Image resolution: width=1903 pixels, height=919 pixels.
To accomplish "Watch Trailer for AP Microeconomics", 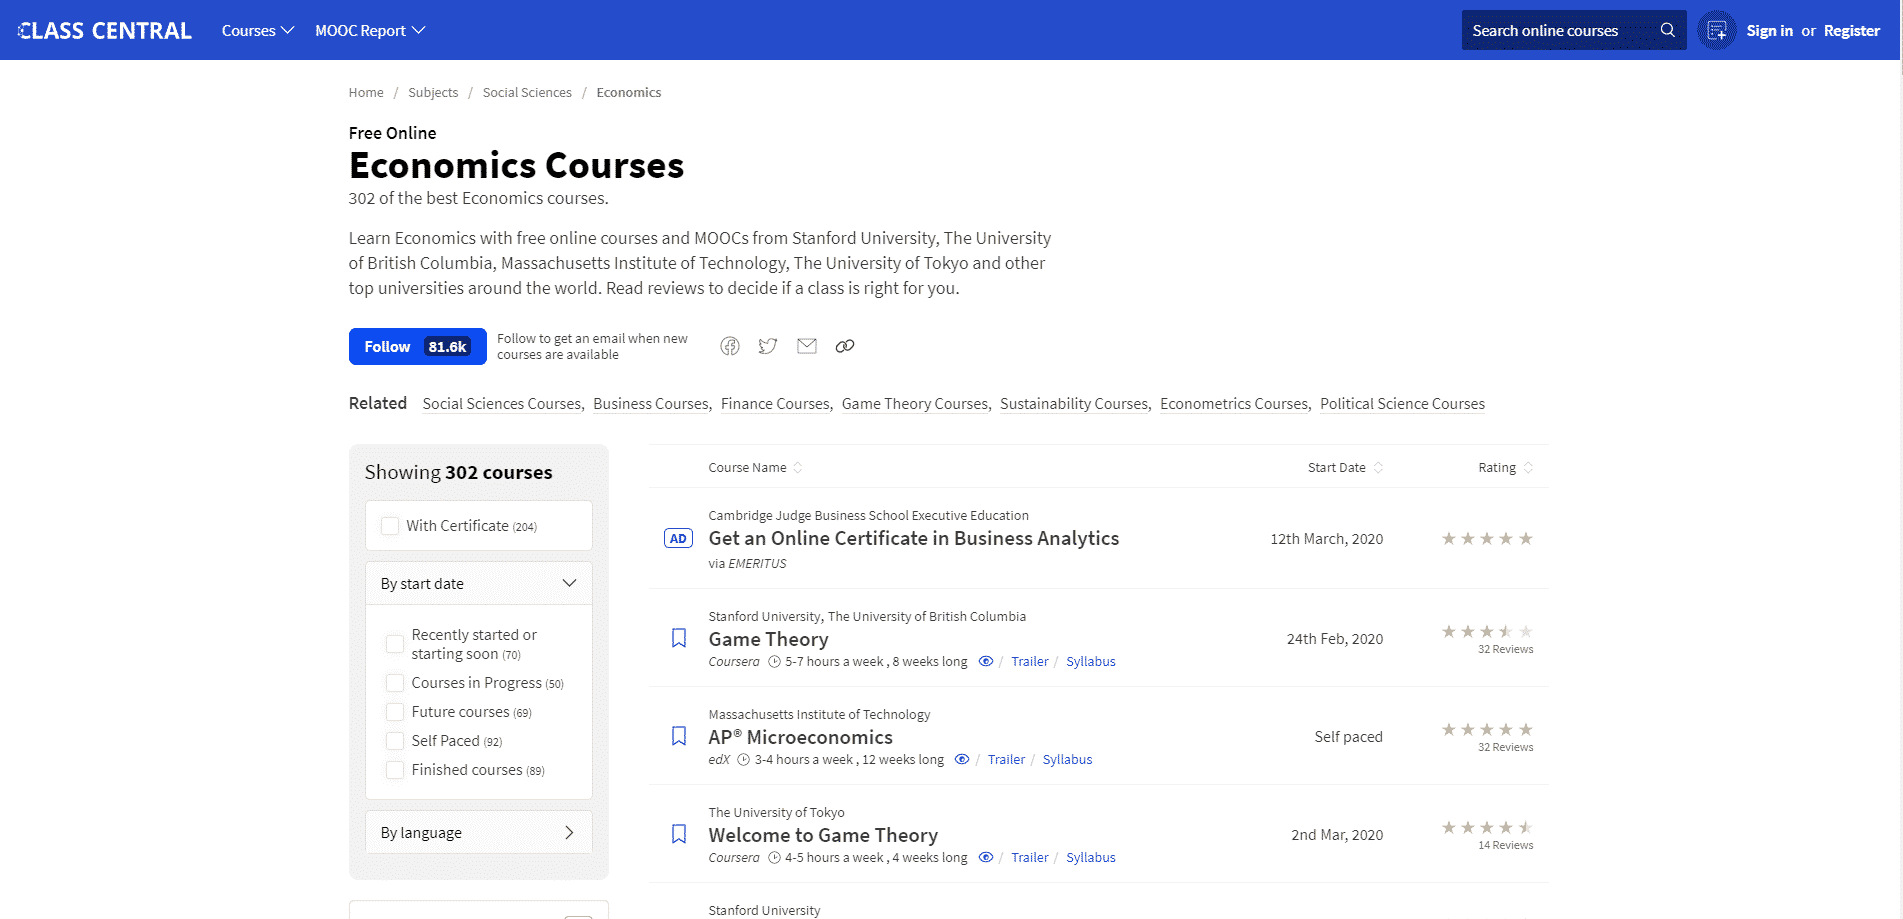I will 1006,759.
